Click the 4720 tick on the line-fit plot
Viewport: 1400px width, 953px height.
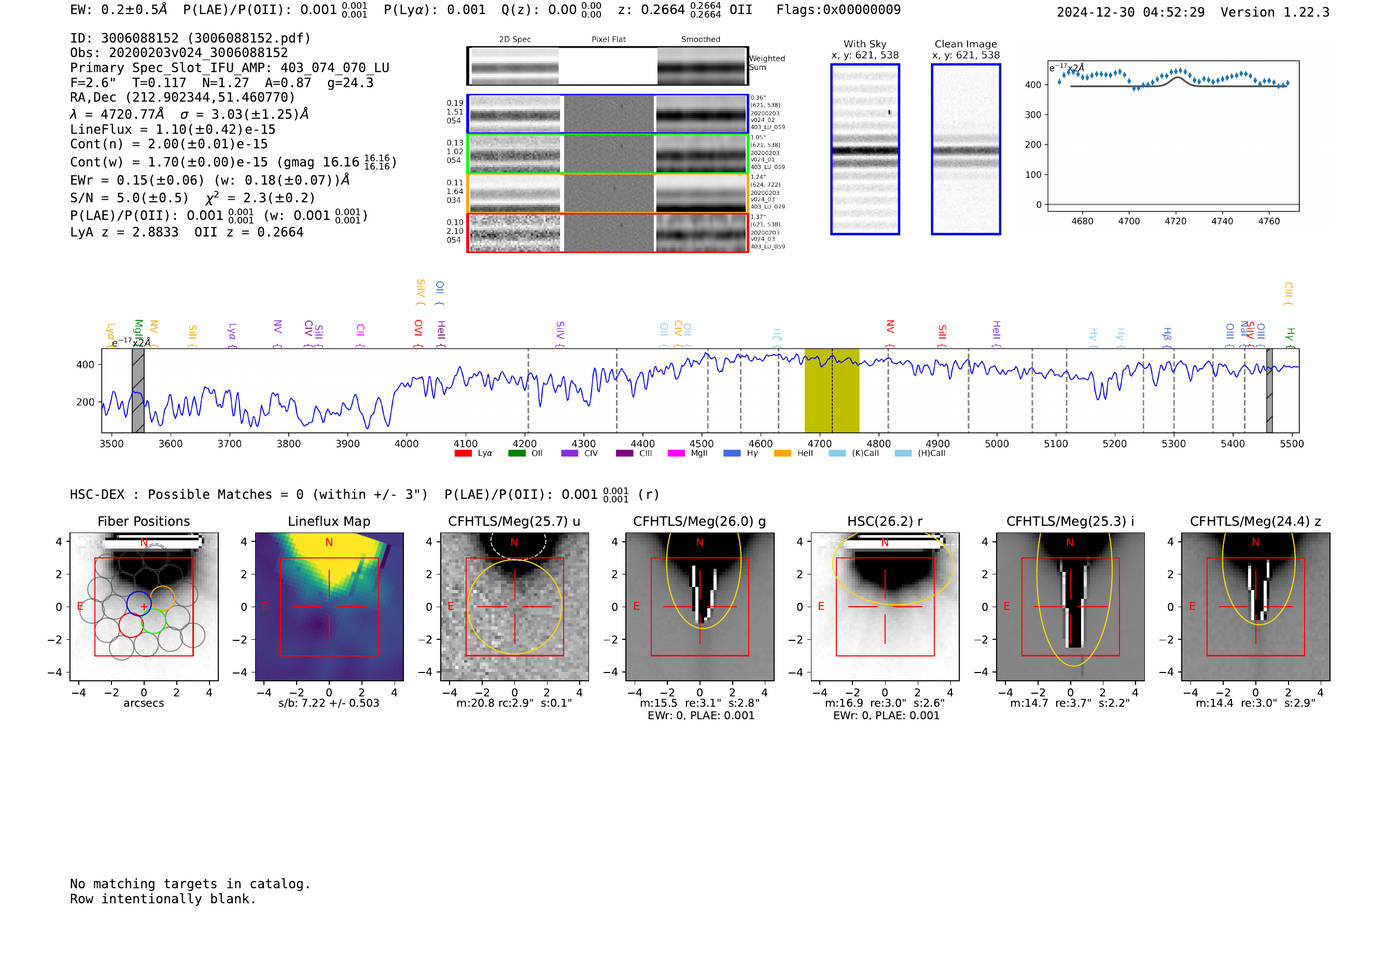click(1175, 221)
